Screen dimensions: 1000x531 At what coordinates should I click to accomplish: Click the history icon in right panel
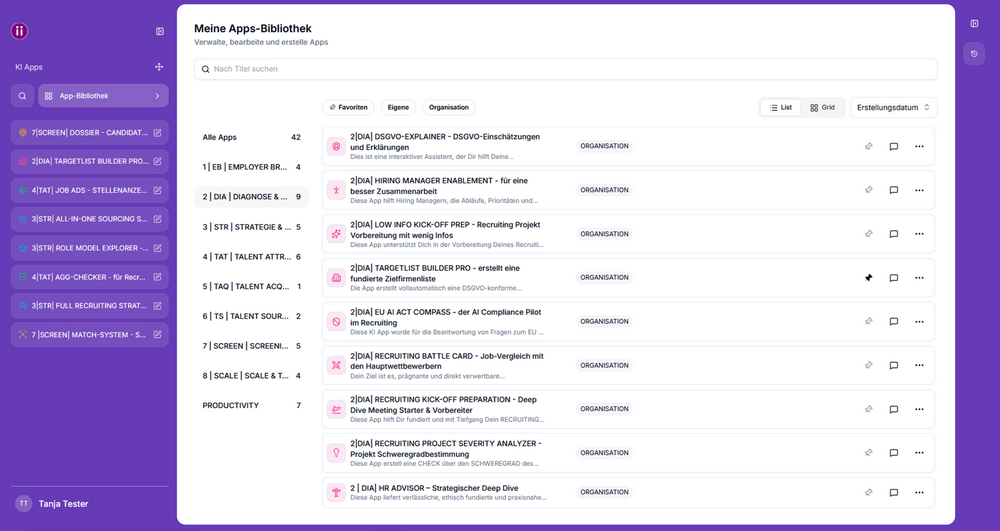click(974, 54)
